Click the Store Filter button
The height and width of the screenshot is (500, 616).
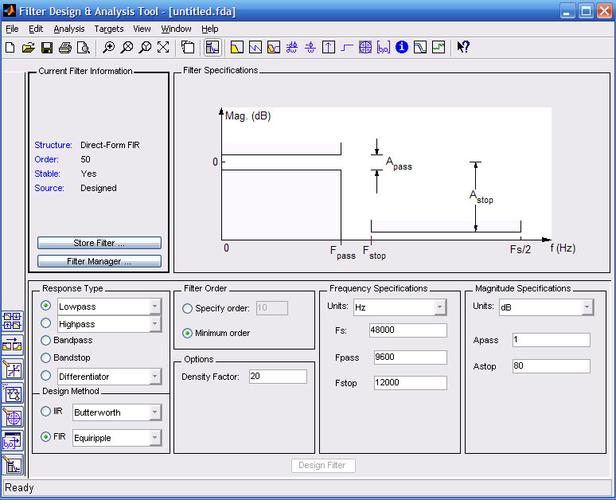point(99,243)
